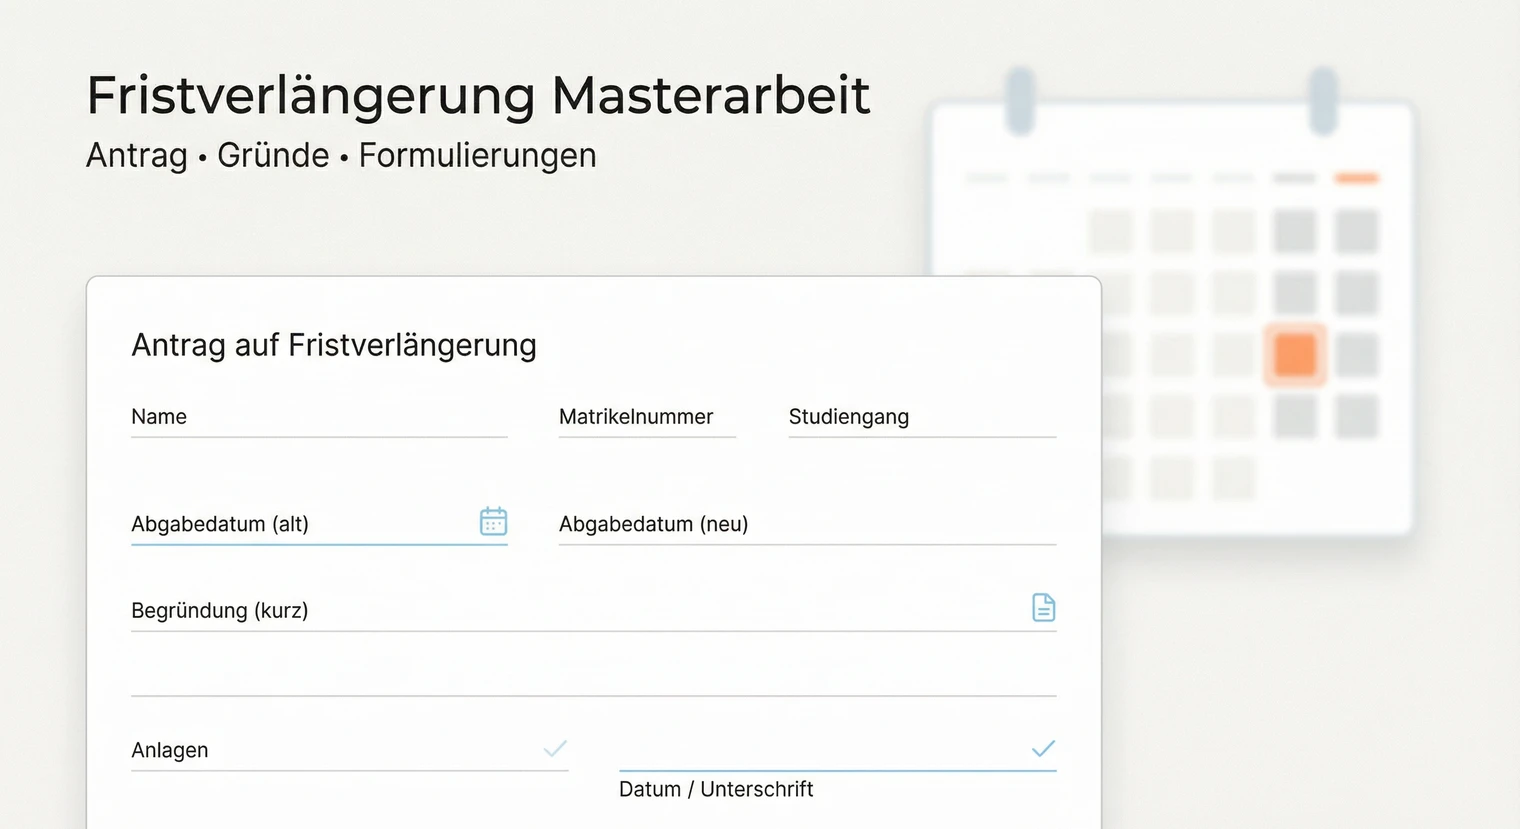Click the Matrikelnummer input field
The height and width of the screenshot is (829, 1520).
point(646,418)
